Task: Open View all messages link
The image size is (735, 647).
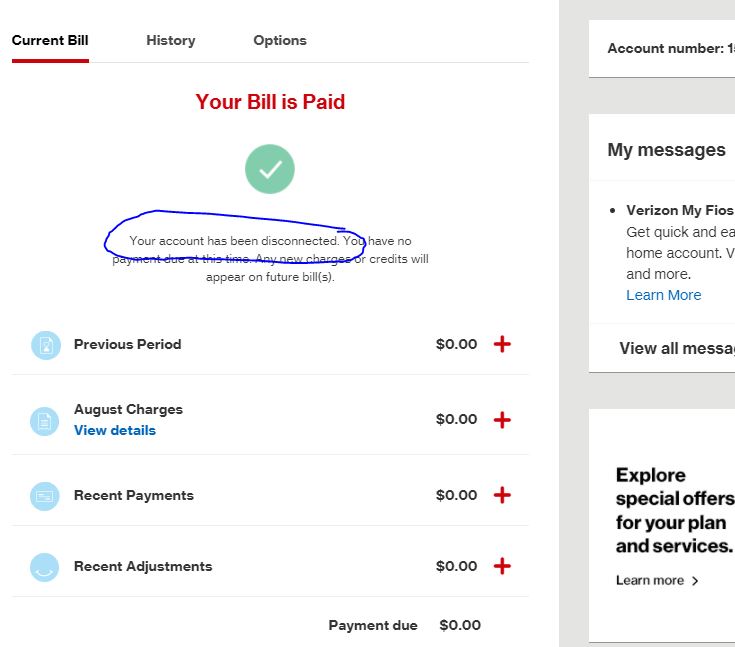Action: pos(676,348)
